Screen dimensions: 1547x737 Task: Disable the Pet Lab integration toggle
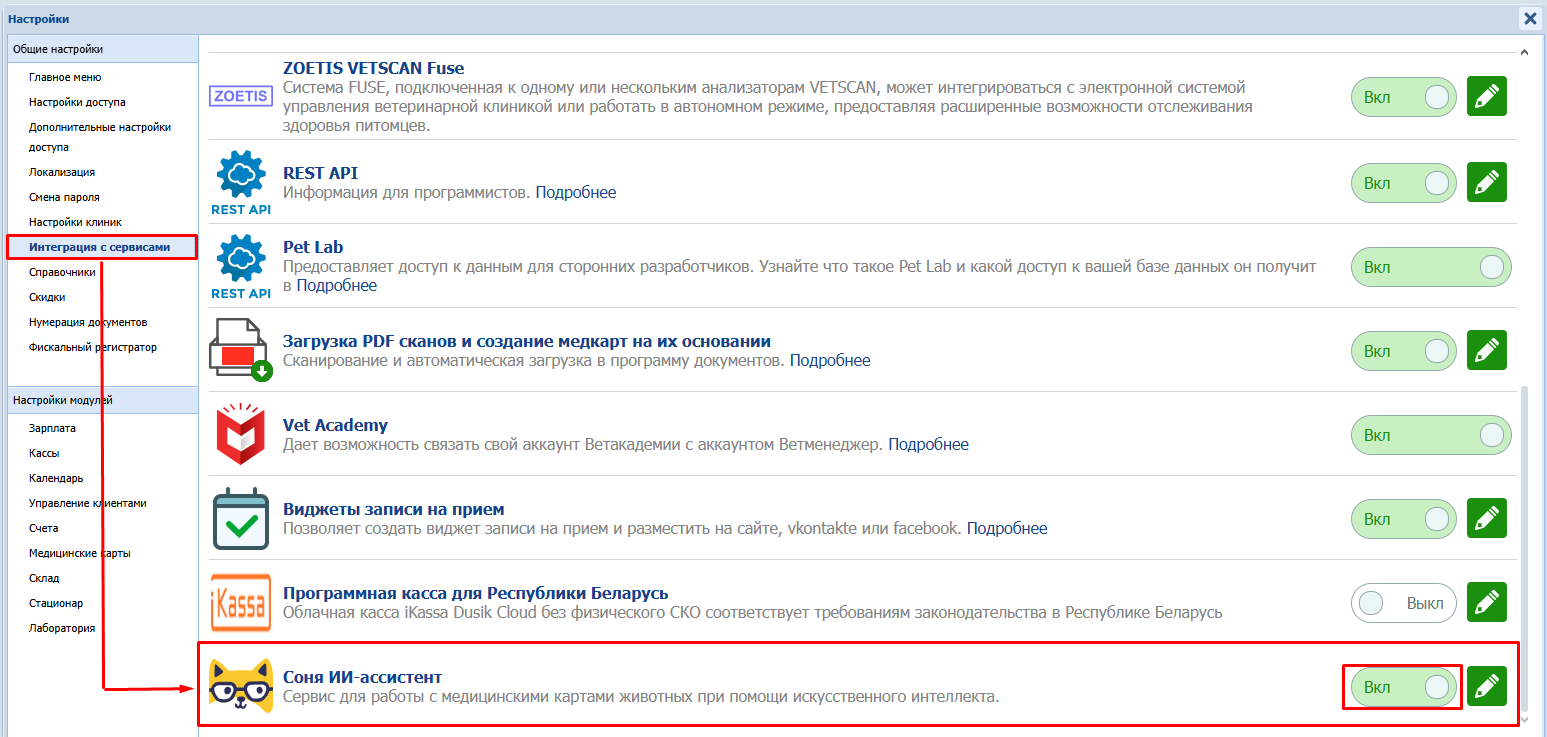pyautogui.click(x=1430, y=267)
